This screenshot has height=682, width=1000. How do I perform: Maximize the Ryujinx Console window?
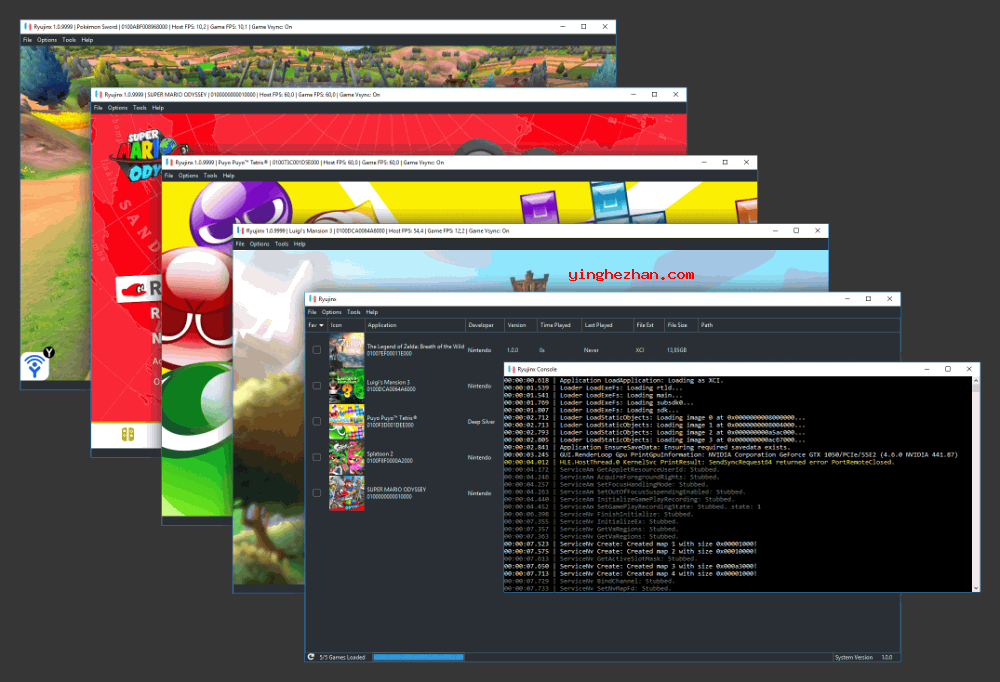[948, 369]
